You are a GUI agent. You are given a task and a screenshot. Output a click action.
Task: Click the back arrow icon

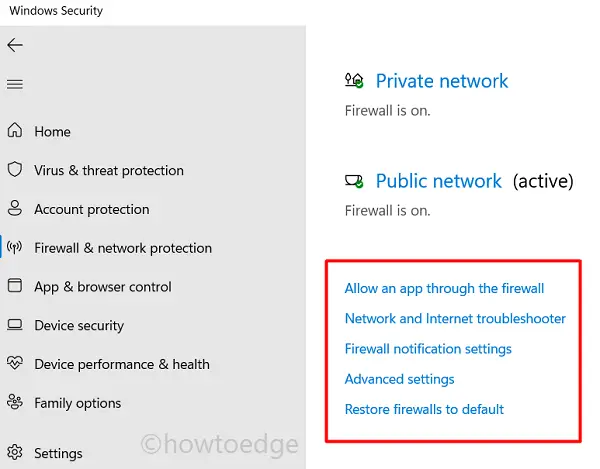point(15,45)
